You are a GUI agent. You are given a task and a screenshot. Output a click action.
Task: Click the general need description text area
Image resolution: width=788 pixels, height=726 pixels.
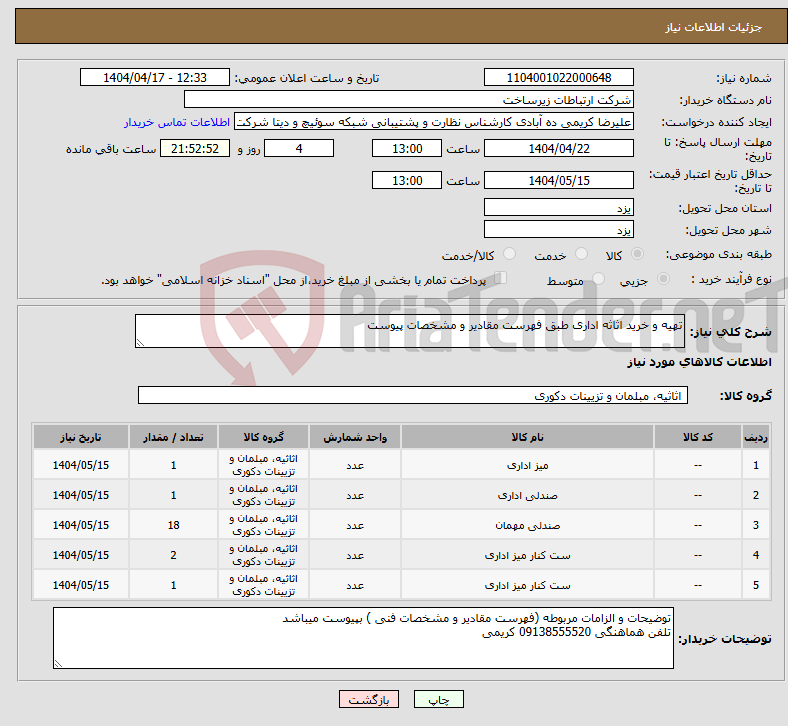click(x=410, y=331)
